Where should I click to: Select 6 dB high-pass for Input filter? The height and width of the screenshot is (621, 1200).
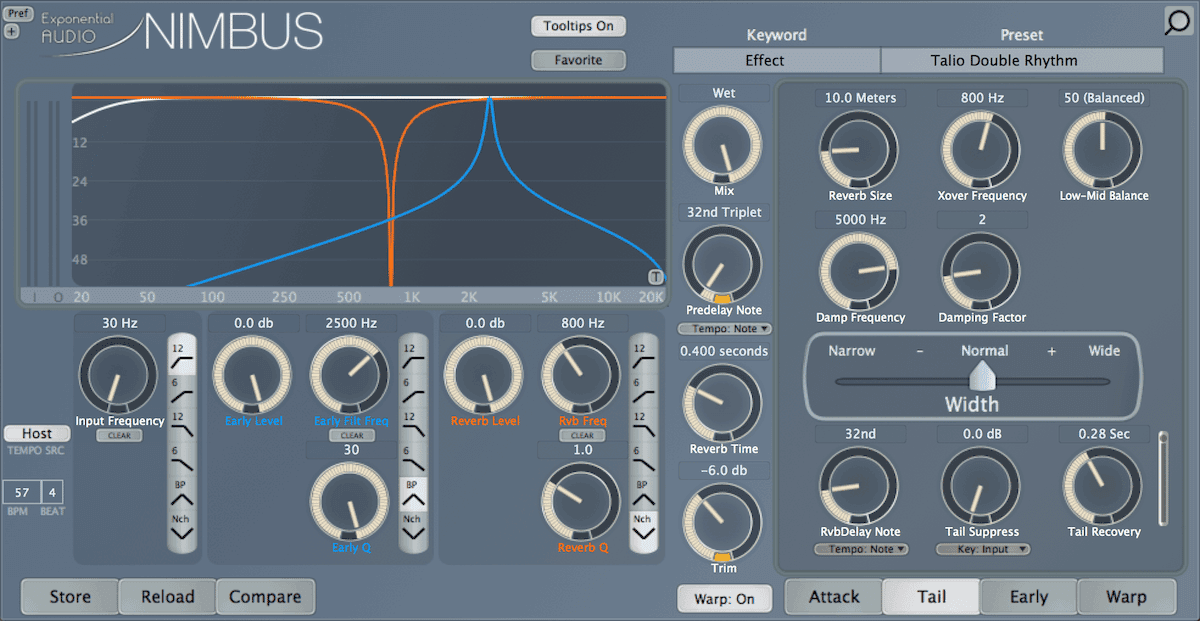pyautogui.click(x=182, y=389)
